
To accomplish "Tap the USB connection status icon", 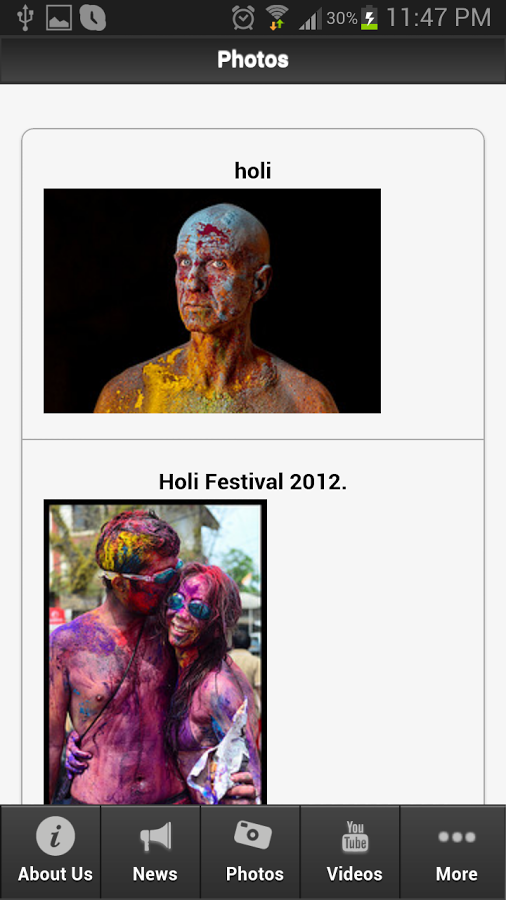I will pos(25,18).
